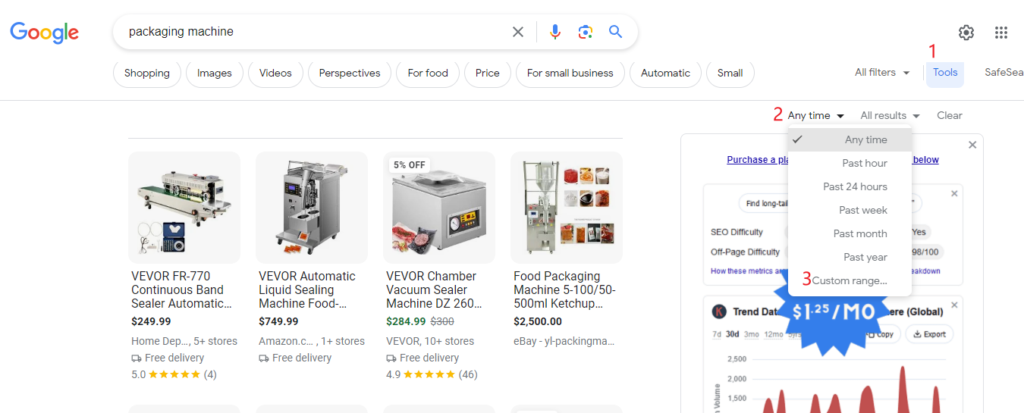Viewport: 1024px width, 413px height.
Task: Copy the trend data
Action: point(881,334)
